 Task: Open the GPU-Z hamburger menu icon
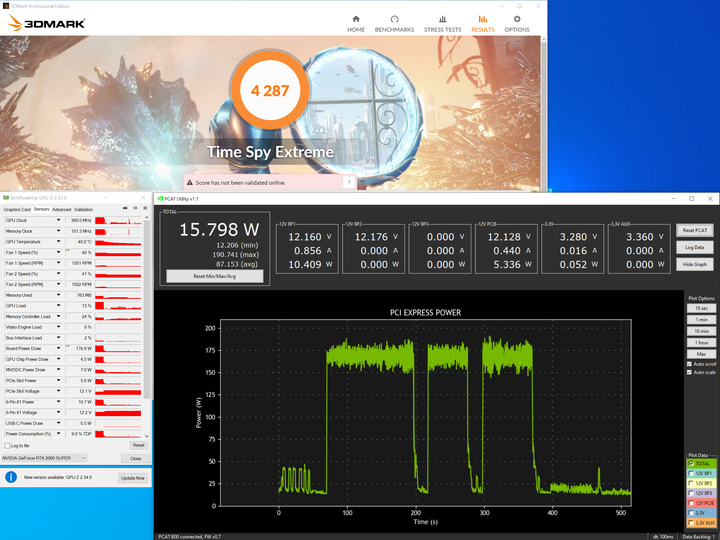point(145,208)
